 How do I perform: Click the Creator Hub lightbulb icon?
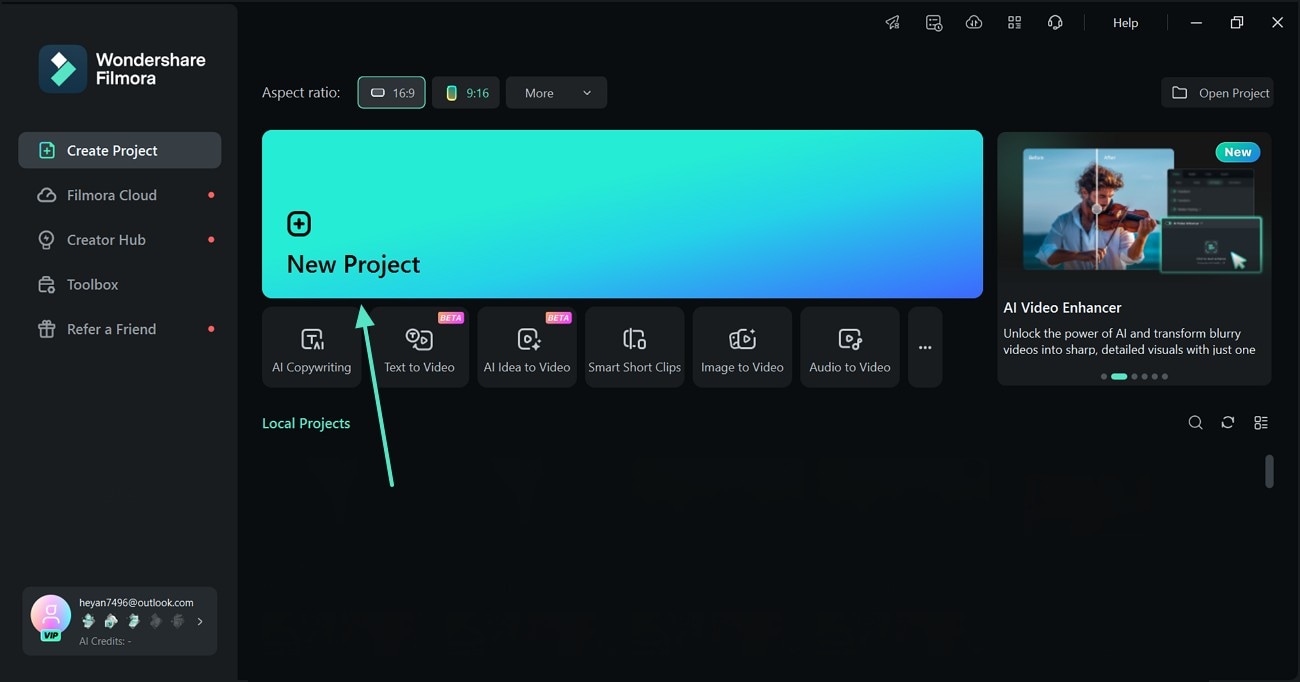tap(46, 240)
